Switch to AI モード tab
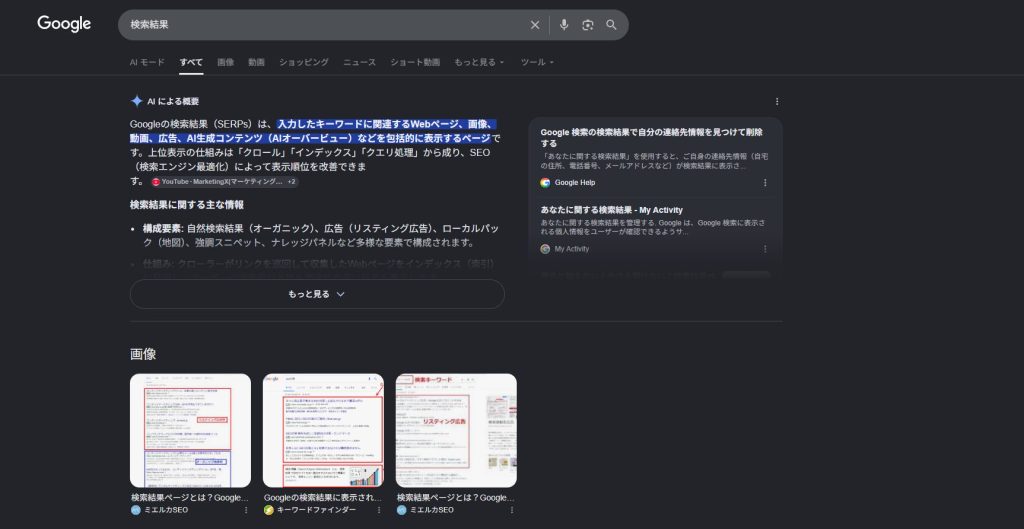 [x=147, y=62]
